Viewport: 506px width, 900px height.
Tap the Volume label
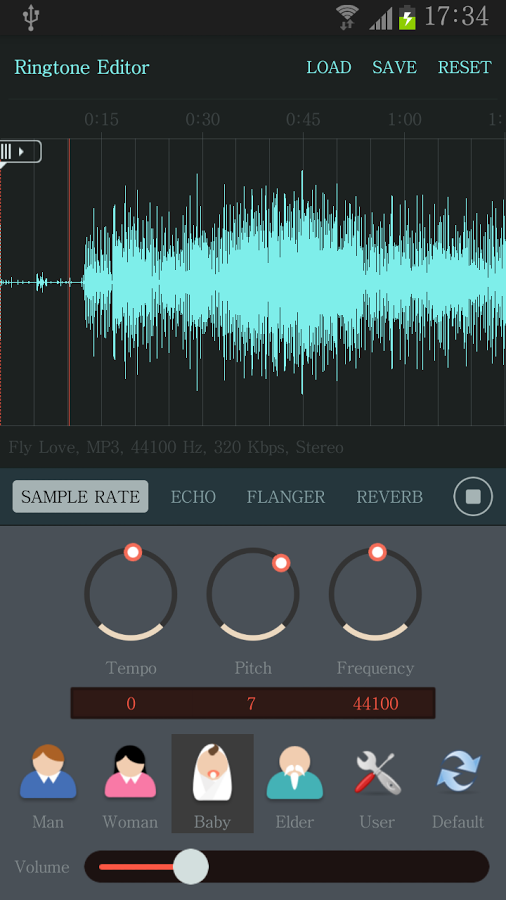(42, 867)
